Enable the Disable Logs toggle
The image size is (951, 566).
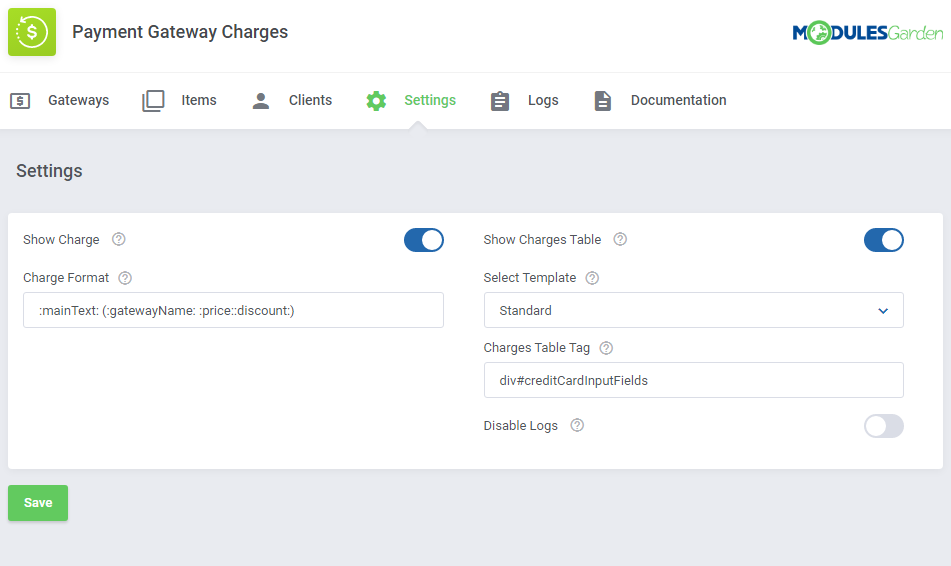pyautogui.click(x=884, y=426)
